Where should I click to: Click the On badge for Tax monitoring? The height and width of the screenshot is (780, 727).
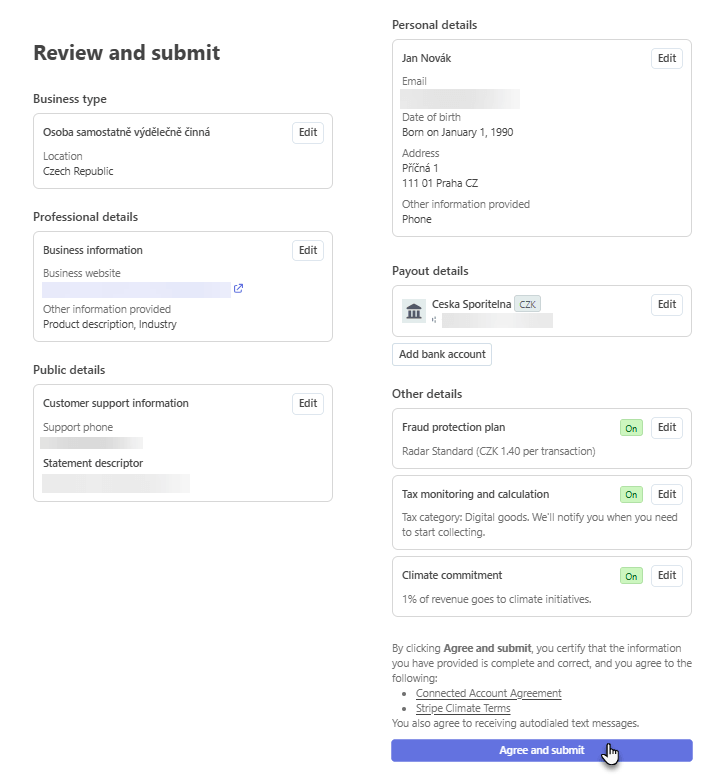point(631,494)
